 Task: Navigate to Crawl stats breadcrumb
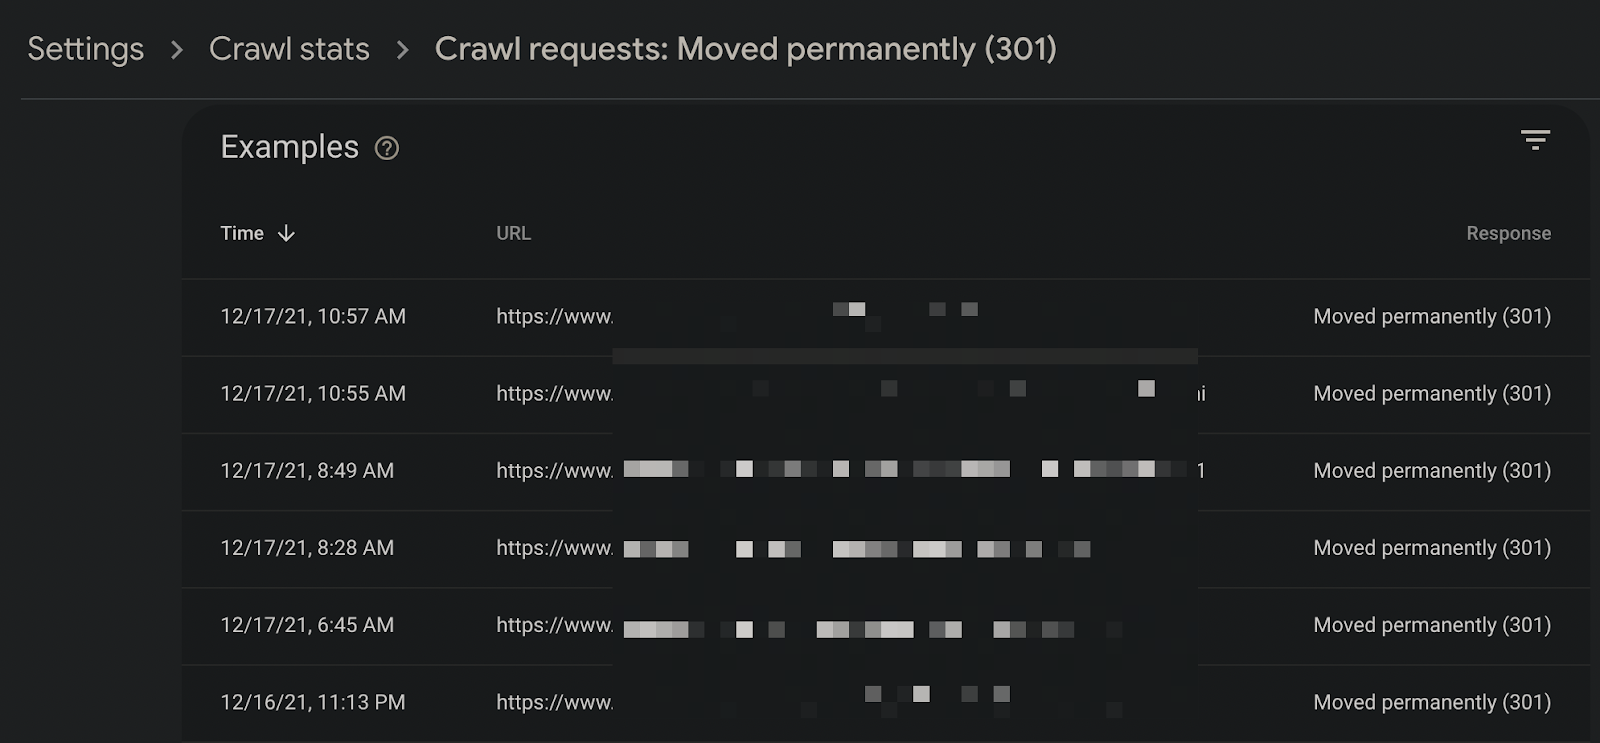(289, 49)
